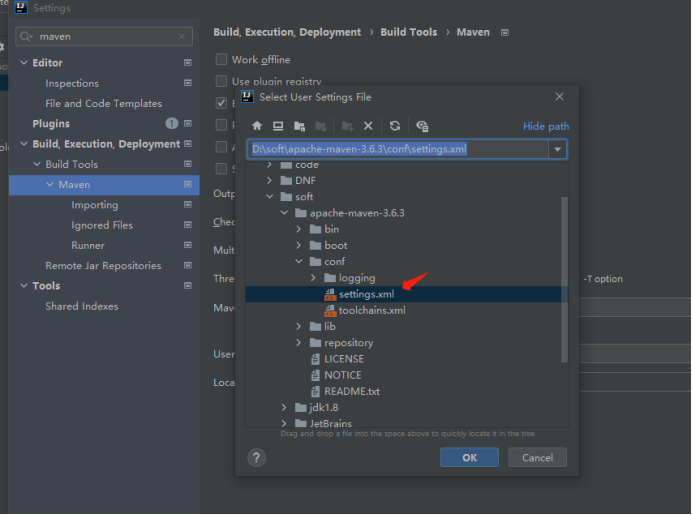Select Runner under Maven
Screen dimensions: 692x515
pos(88,245)
